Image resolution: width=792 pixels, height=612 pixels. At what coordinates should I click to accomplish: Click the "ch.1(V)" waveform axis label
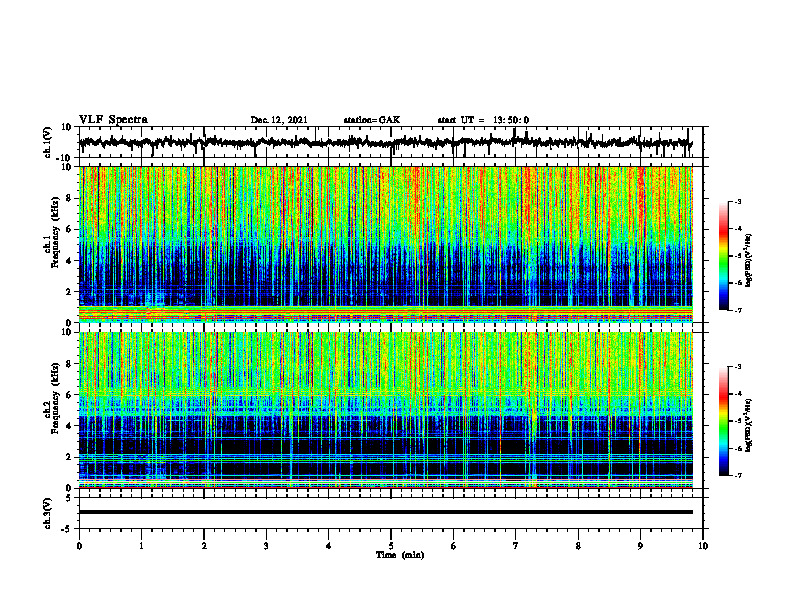(48, 142)
